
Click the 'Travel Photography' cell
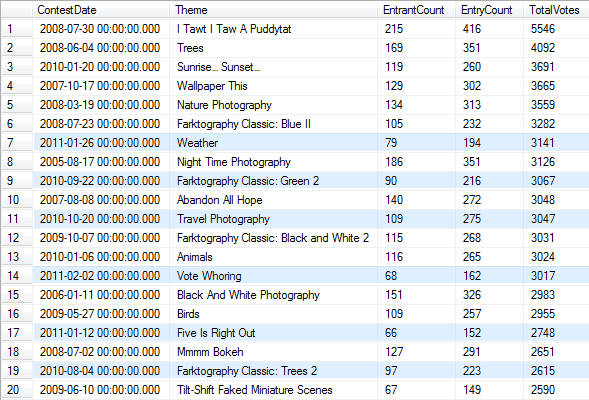point(273,219)
